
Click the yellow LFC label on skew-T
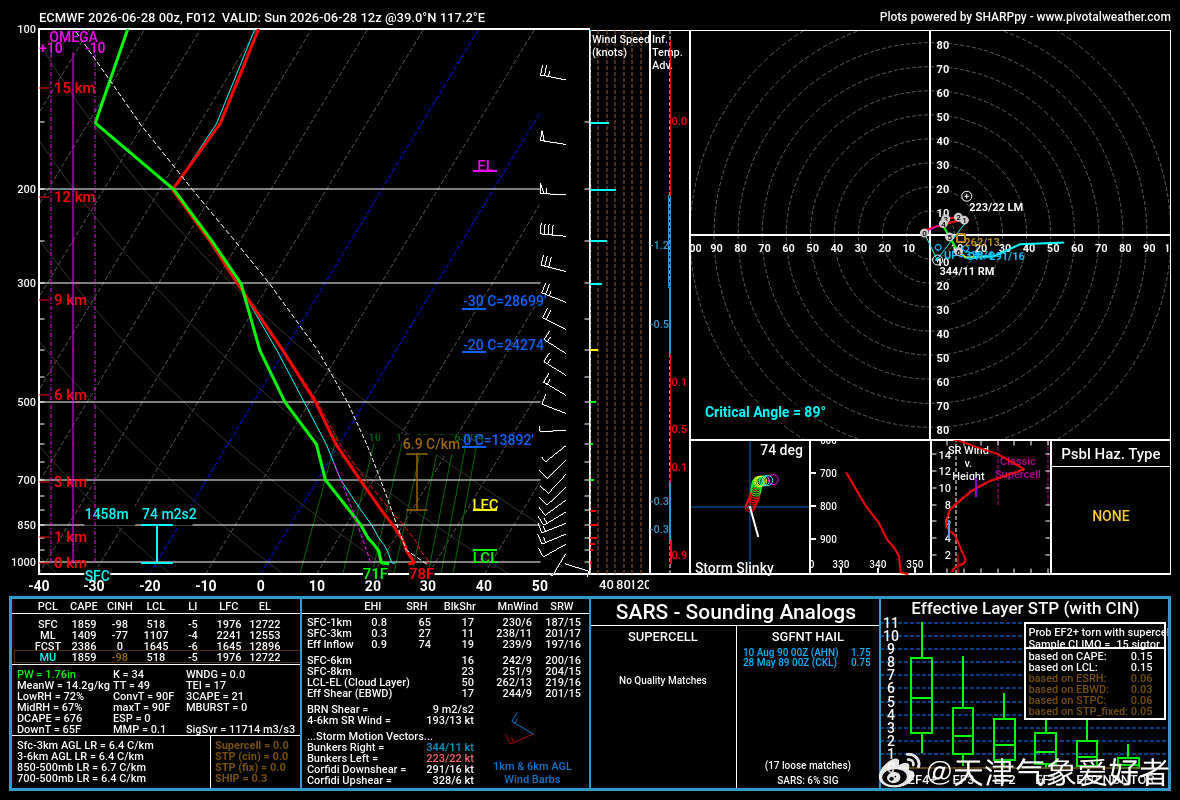point(485,504)
